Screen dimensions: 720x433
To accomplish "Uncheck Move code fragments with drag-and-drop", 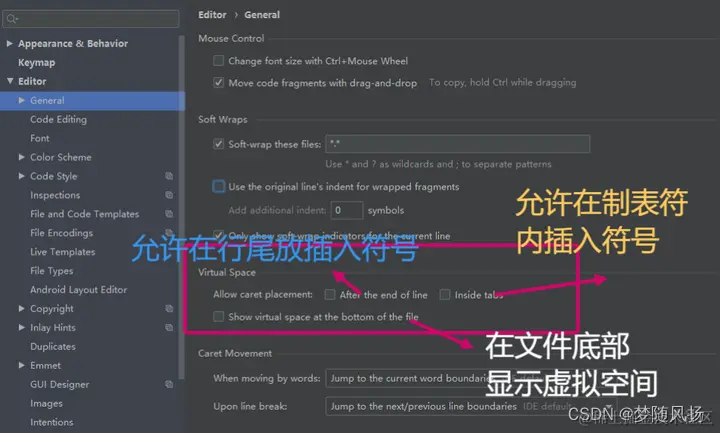I will click(x=219, y=83).
